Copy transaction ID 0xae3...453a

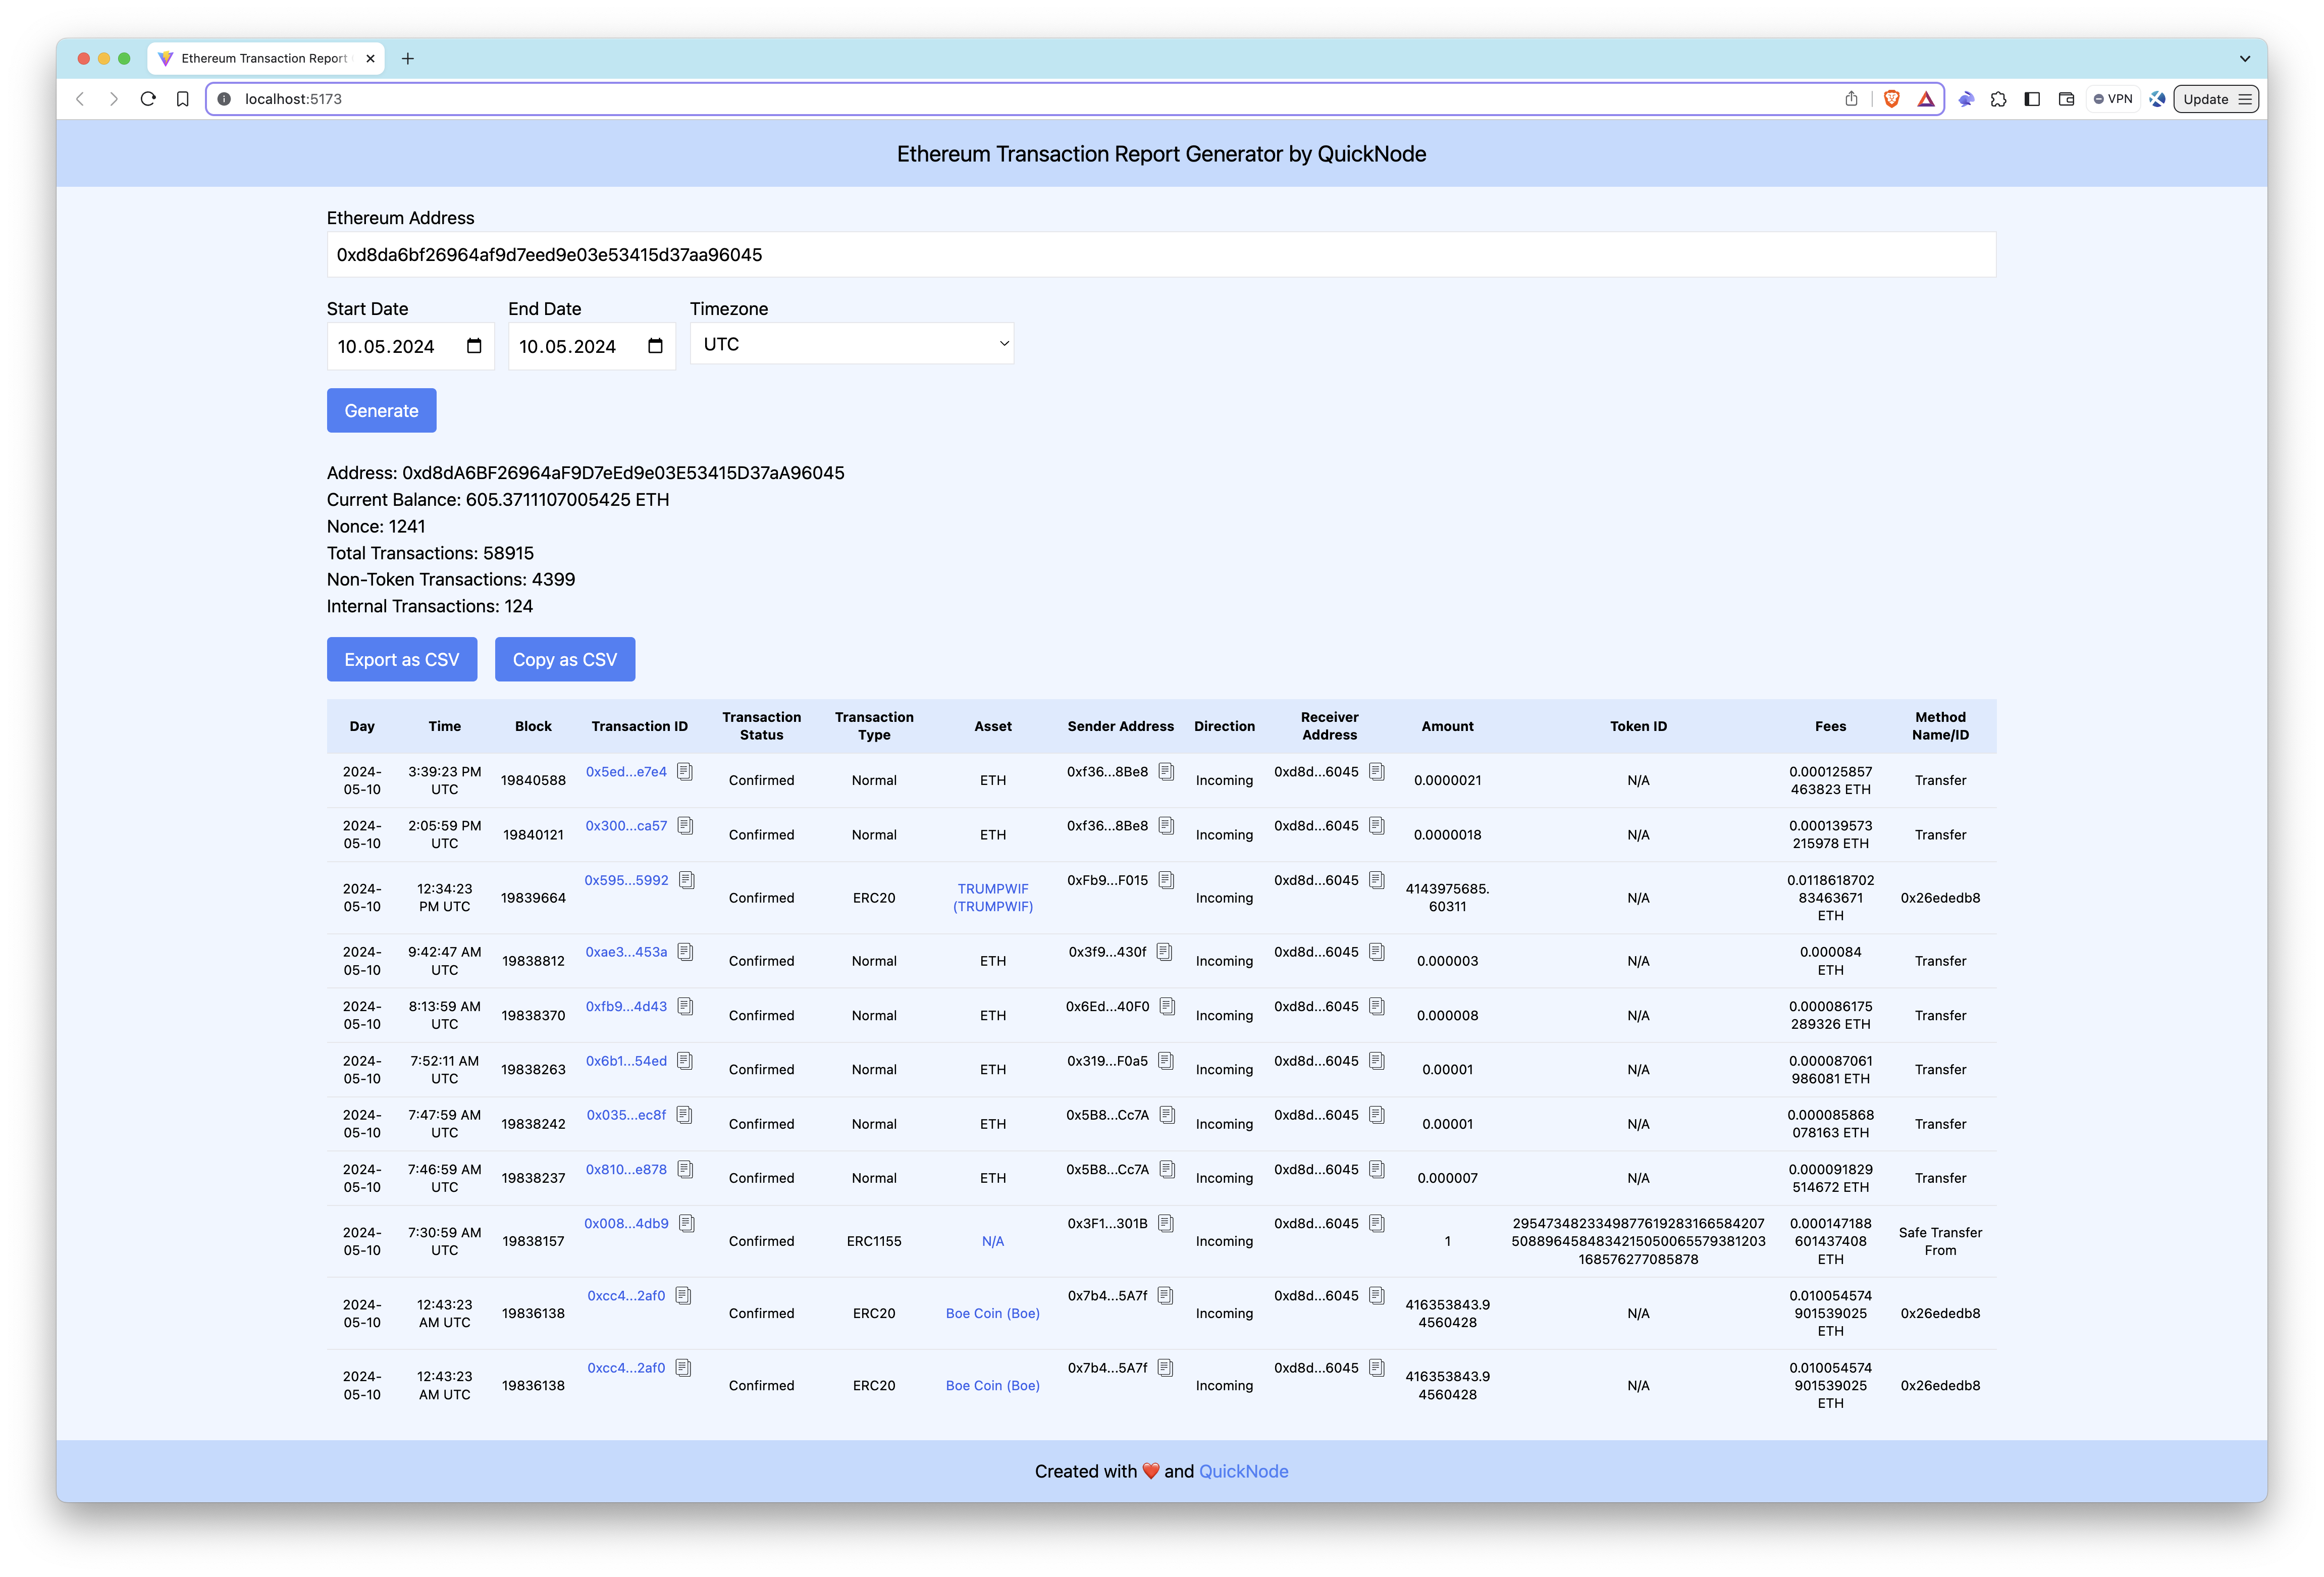click(x=685, y=952)
